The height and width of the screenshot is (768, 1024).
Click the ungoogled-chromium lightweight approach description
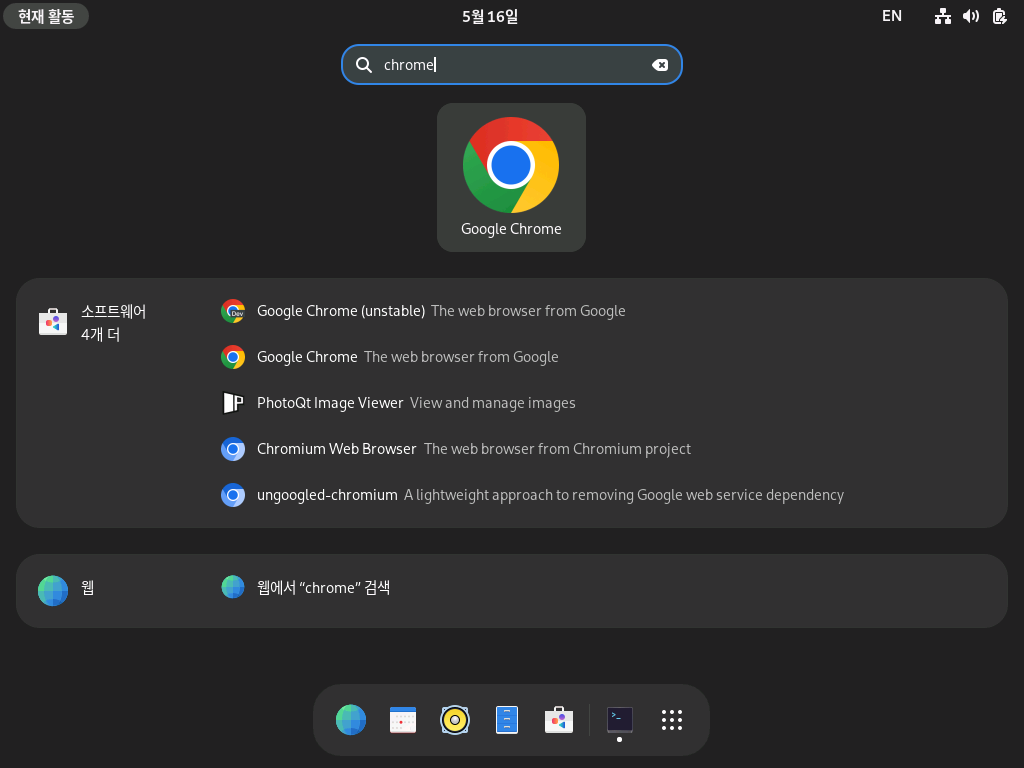click(624, 495)
